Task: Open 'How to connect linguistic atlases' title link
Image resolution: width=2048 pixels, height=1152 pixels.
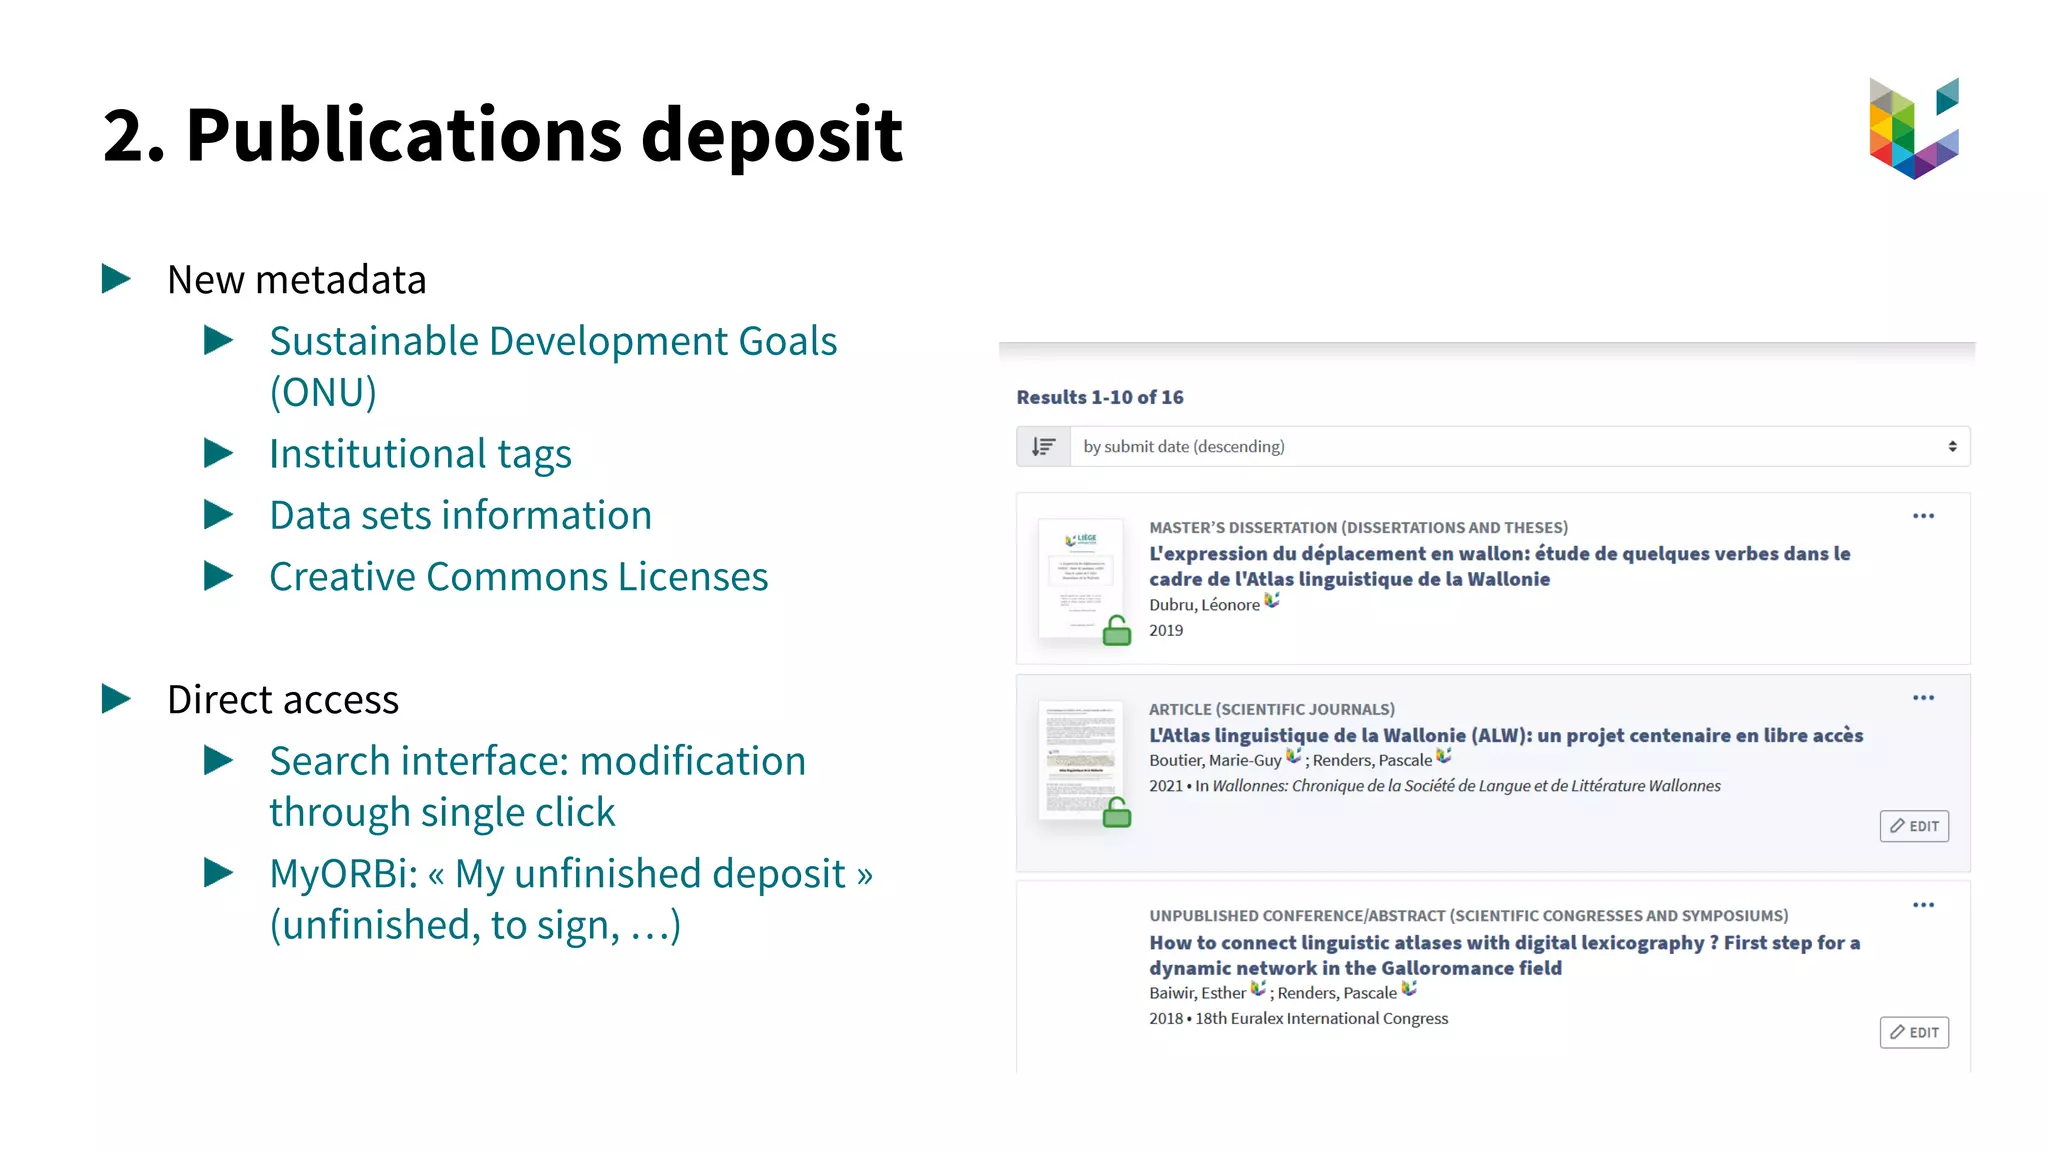Action: (x=1504, y=955)
